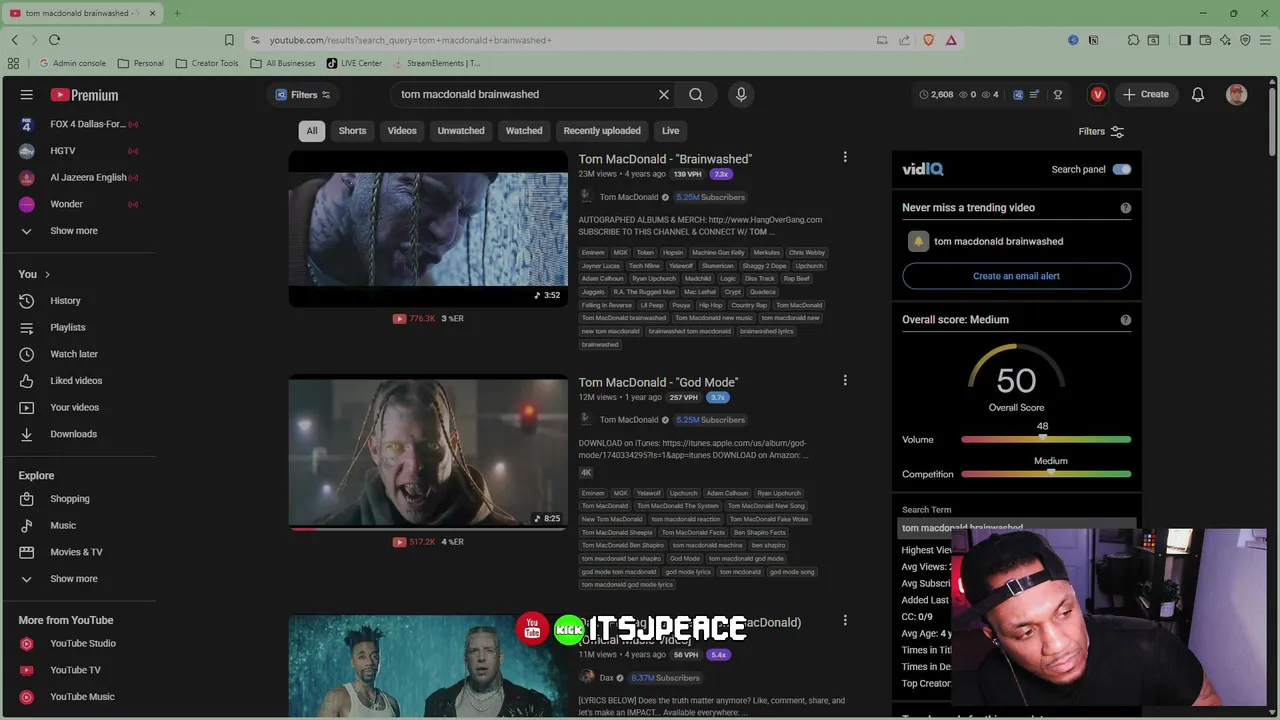
Task: Select the Shorts filter chip
Action: point(352,131)
